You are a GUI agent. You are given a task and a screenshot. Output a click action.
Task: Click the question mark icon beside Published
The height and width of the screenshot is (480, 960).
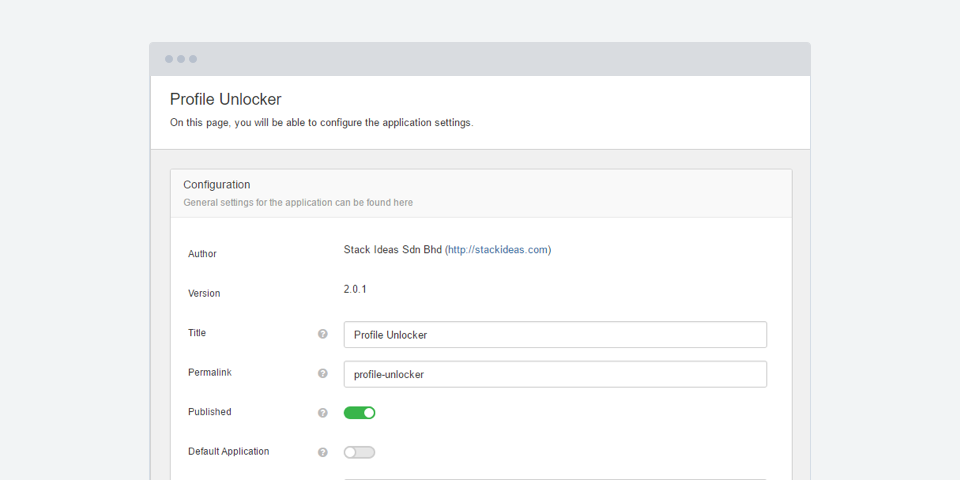[x=323, y=413]
